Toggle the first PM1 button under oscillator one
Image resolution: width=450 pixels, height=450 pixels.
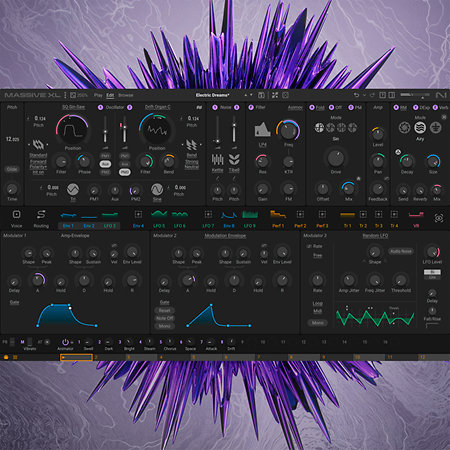pyautogui.click(x=105, y=156)
